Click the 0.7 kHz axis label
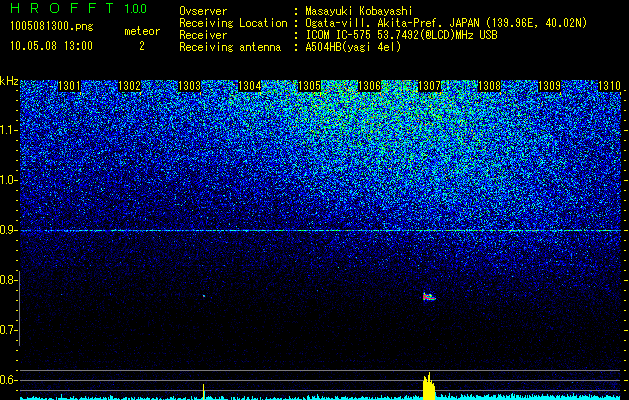The width and height of the screenshot is (629, 400). click(x=8, y=330)
